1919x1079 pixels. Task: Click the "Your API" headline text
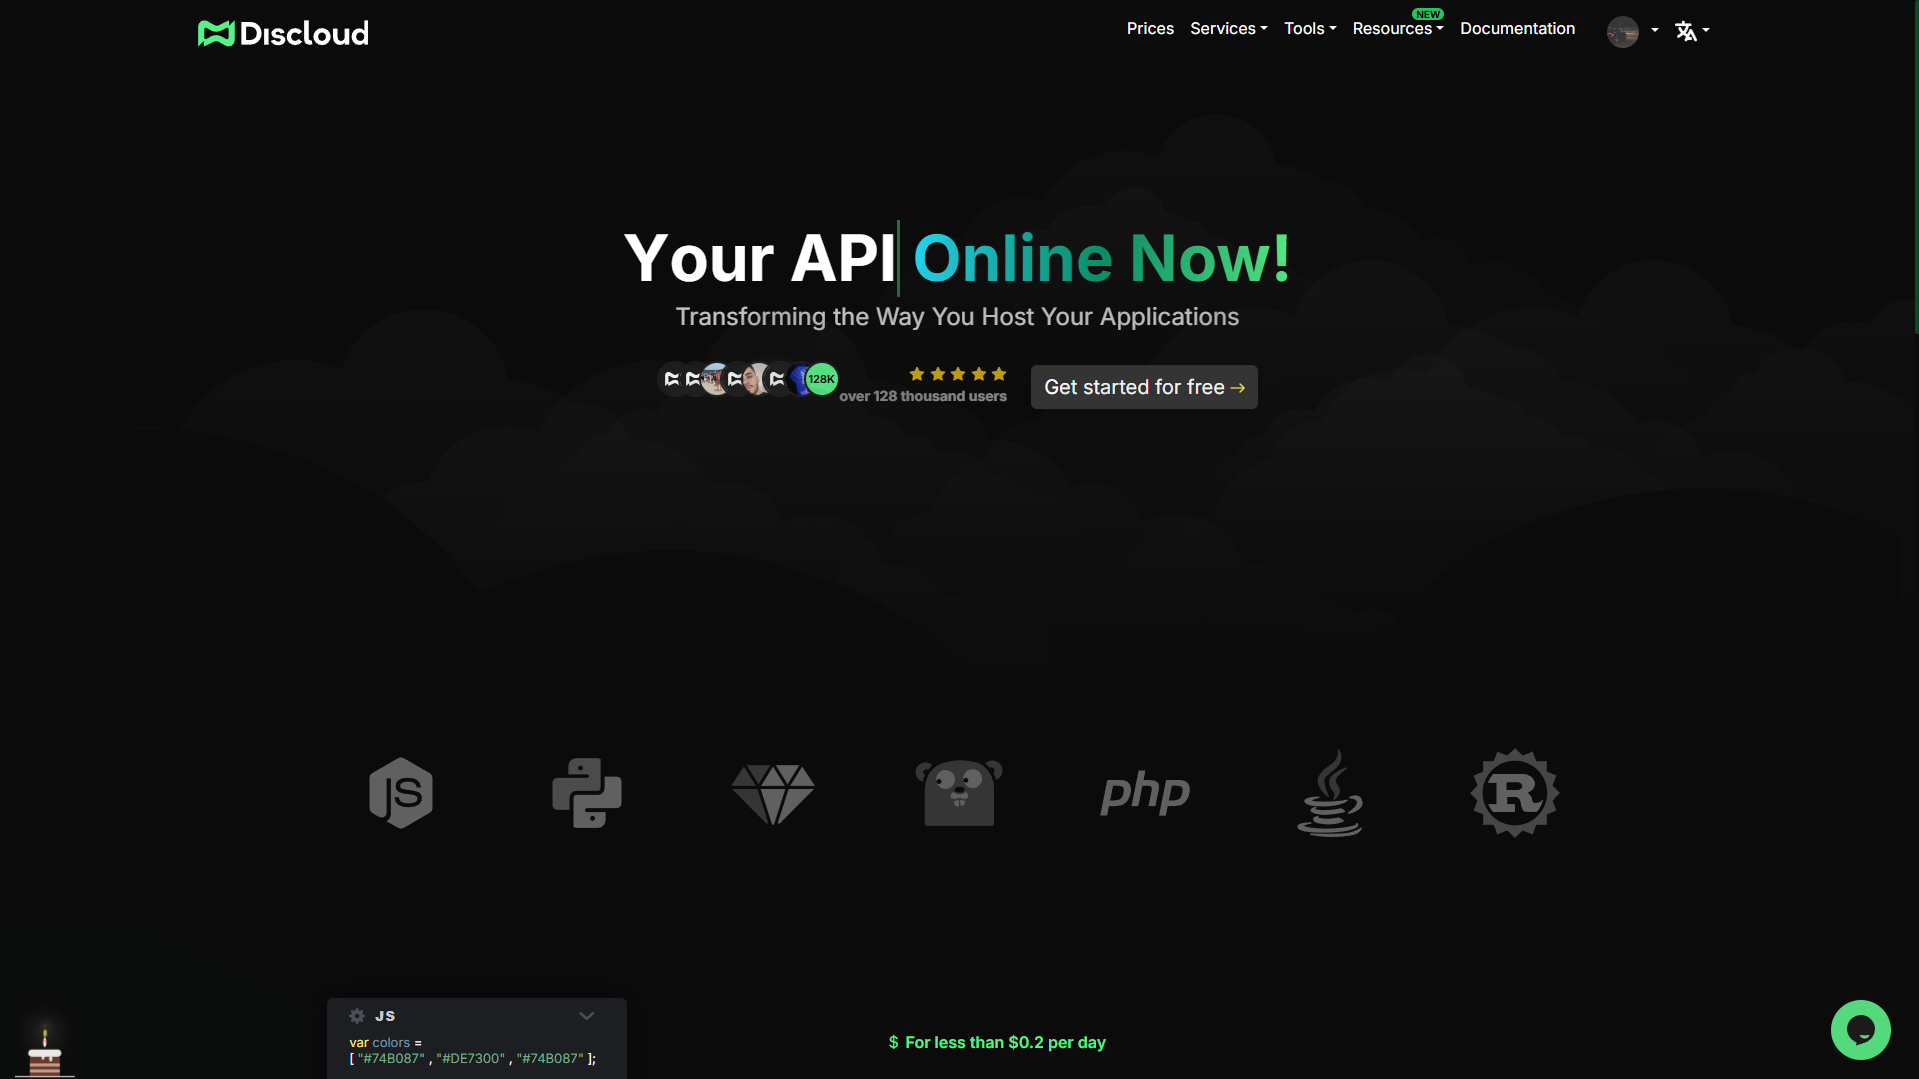760,258
